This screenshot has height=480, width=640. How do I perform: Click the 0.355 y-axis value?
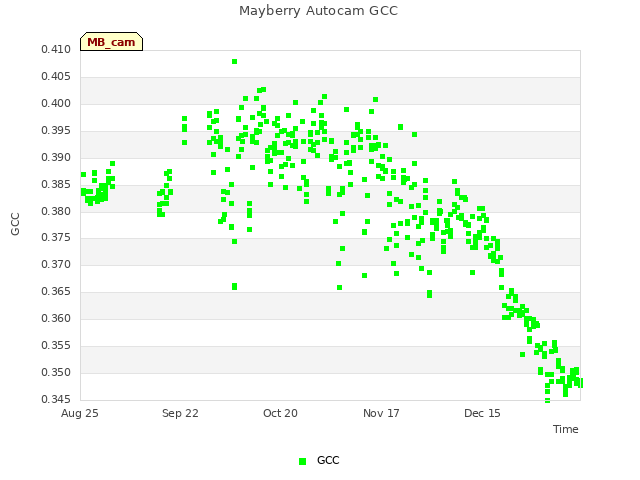[56, 346]
